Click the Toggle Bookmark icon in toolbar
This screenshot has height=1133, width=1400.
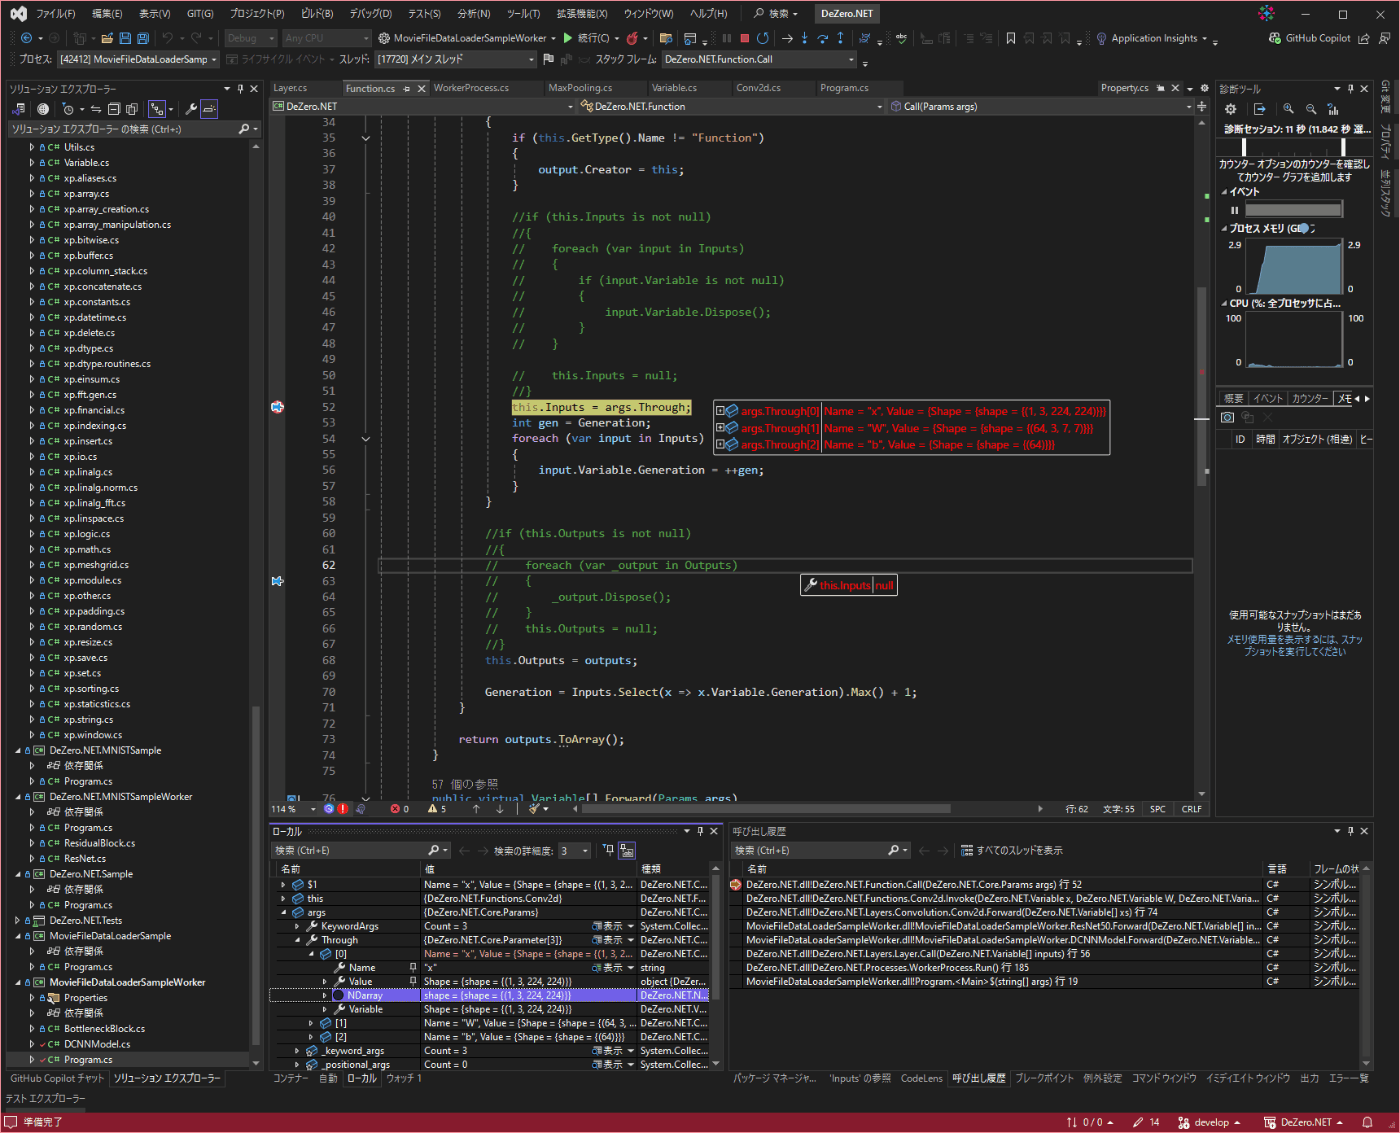1011,38
